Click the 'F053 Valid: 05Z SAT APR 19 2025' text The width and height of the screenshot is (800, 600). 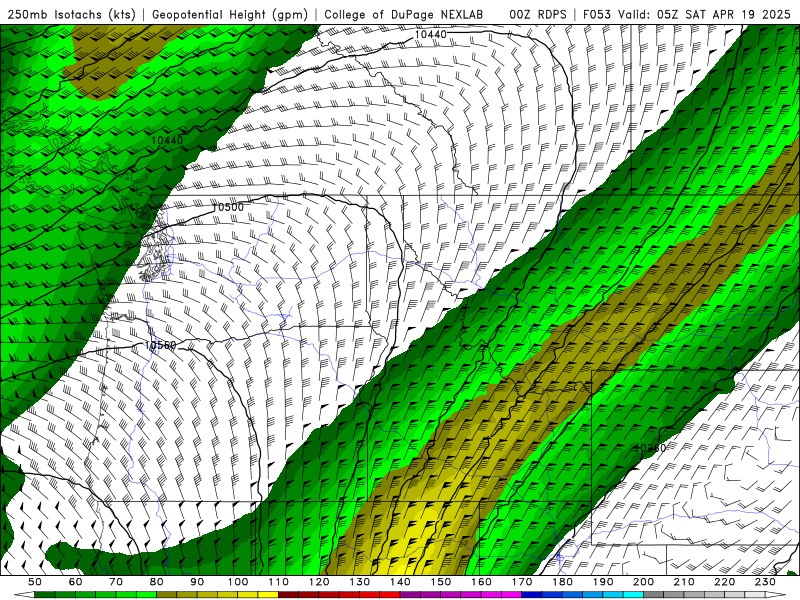686,15
